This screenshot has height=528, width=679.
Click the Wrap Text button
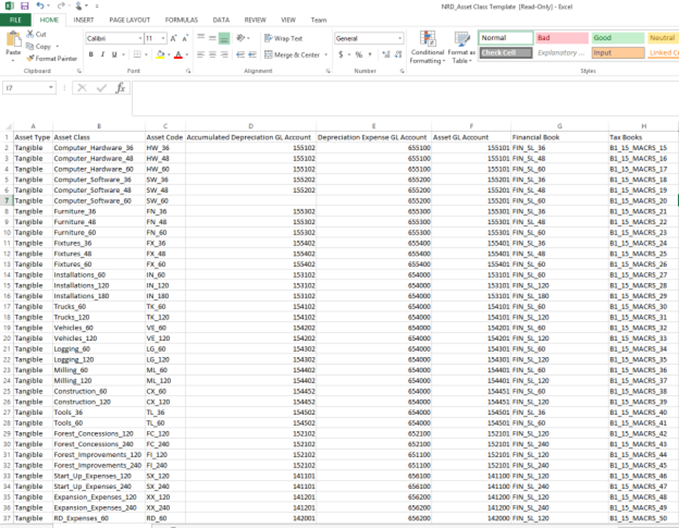[283, 38]
